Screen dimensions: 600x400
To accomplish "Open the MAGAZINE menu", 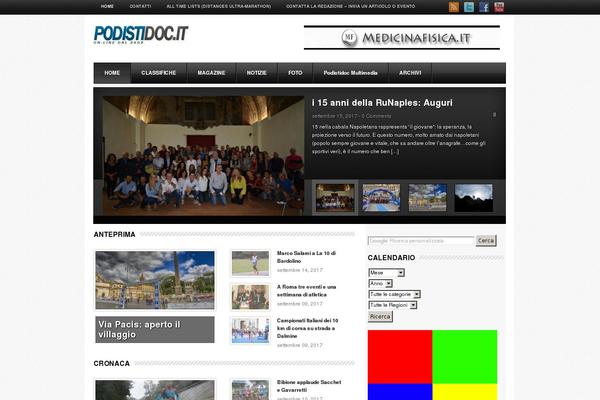I will 211,73.
